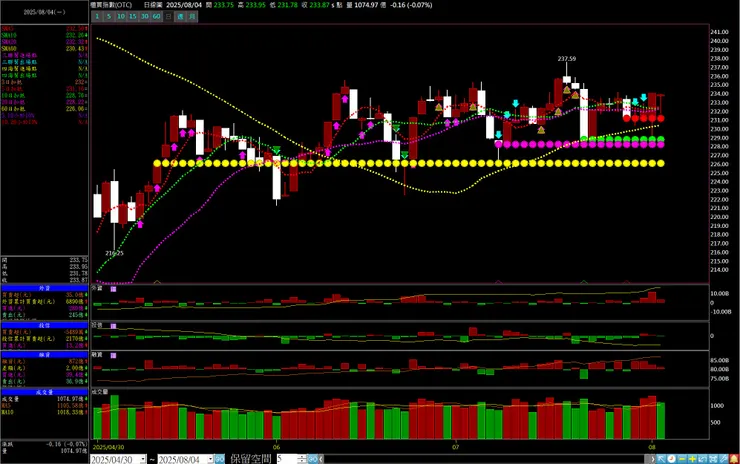Screen dimensions: 740x464
Task: Click the SMA10 legend row
Action: pos(44,35)
